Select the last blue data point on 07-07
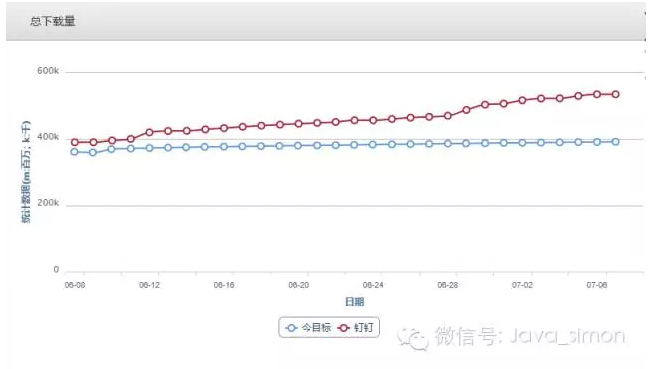This screenshot has width=653, height=369. (616, 142)
